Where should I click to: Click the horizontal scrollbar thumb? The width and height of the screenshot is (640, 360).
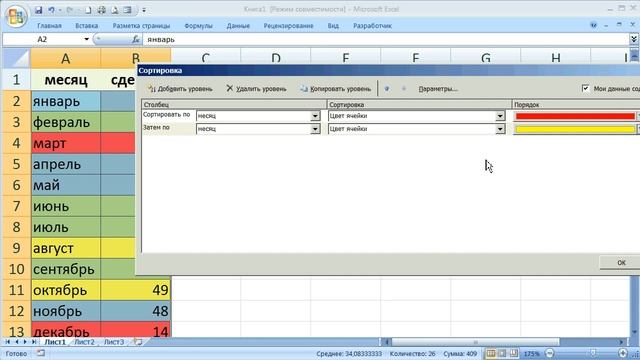pos(476,342)
